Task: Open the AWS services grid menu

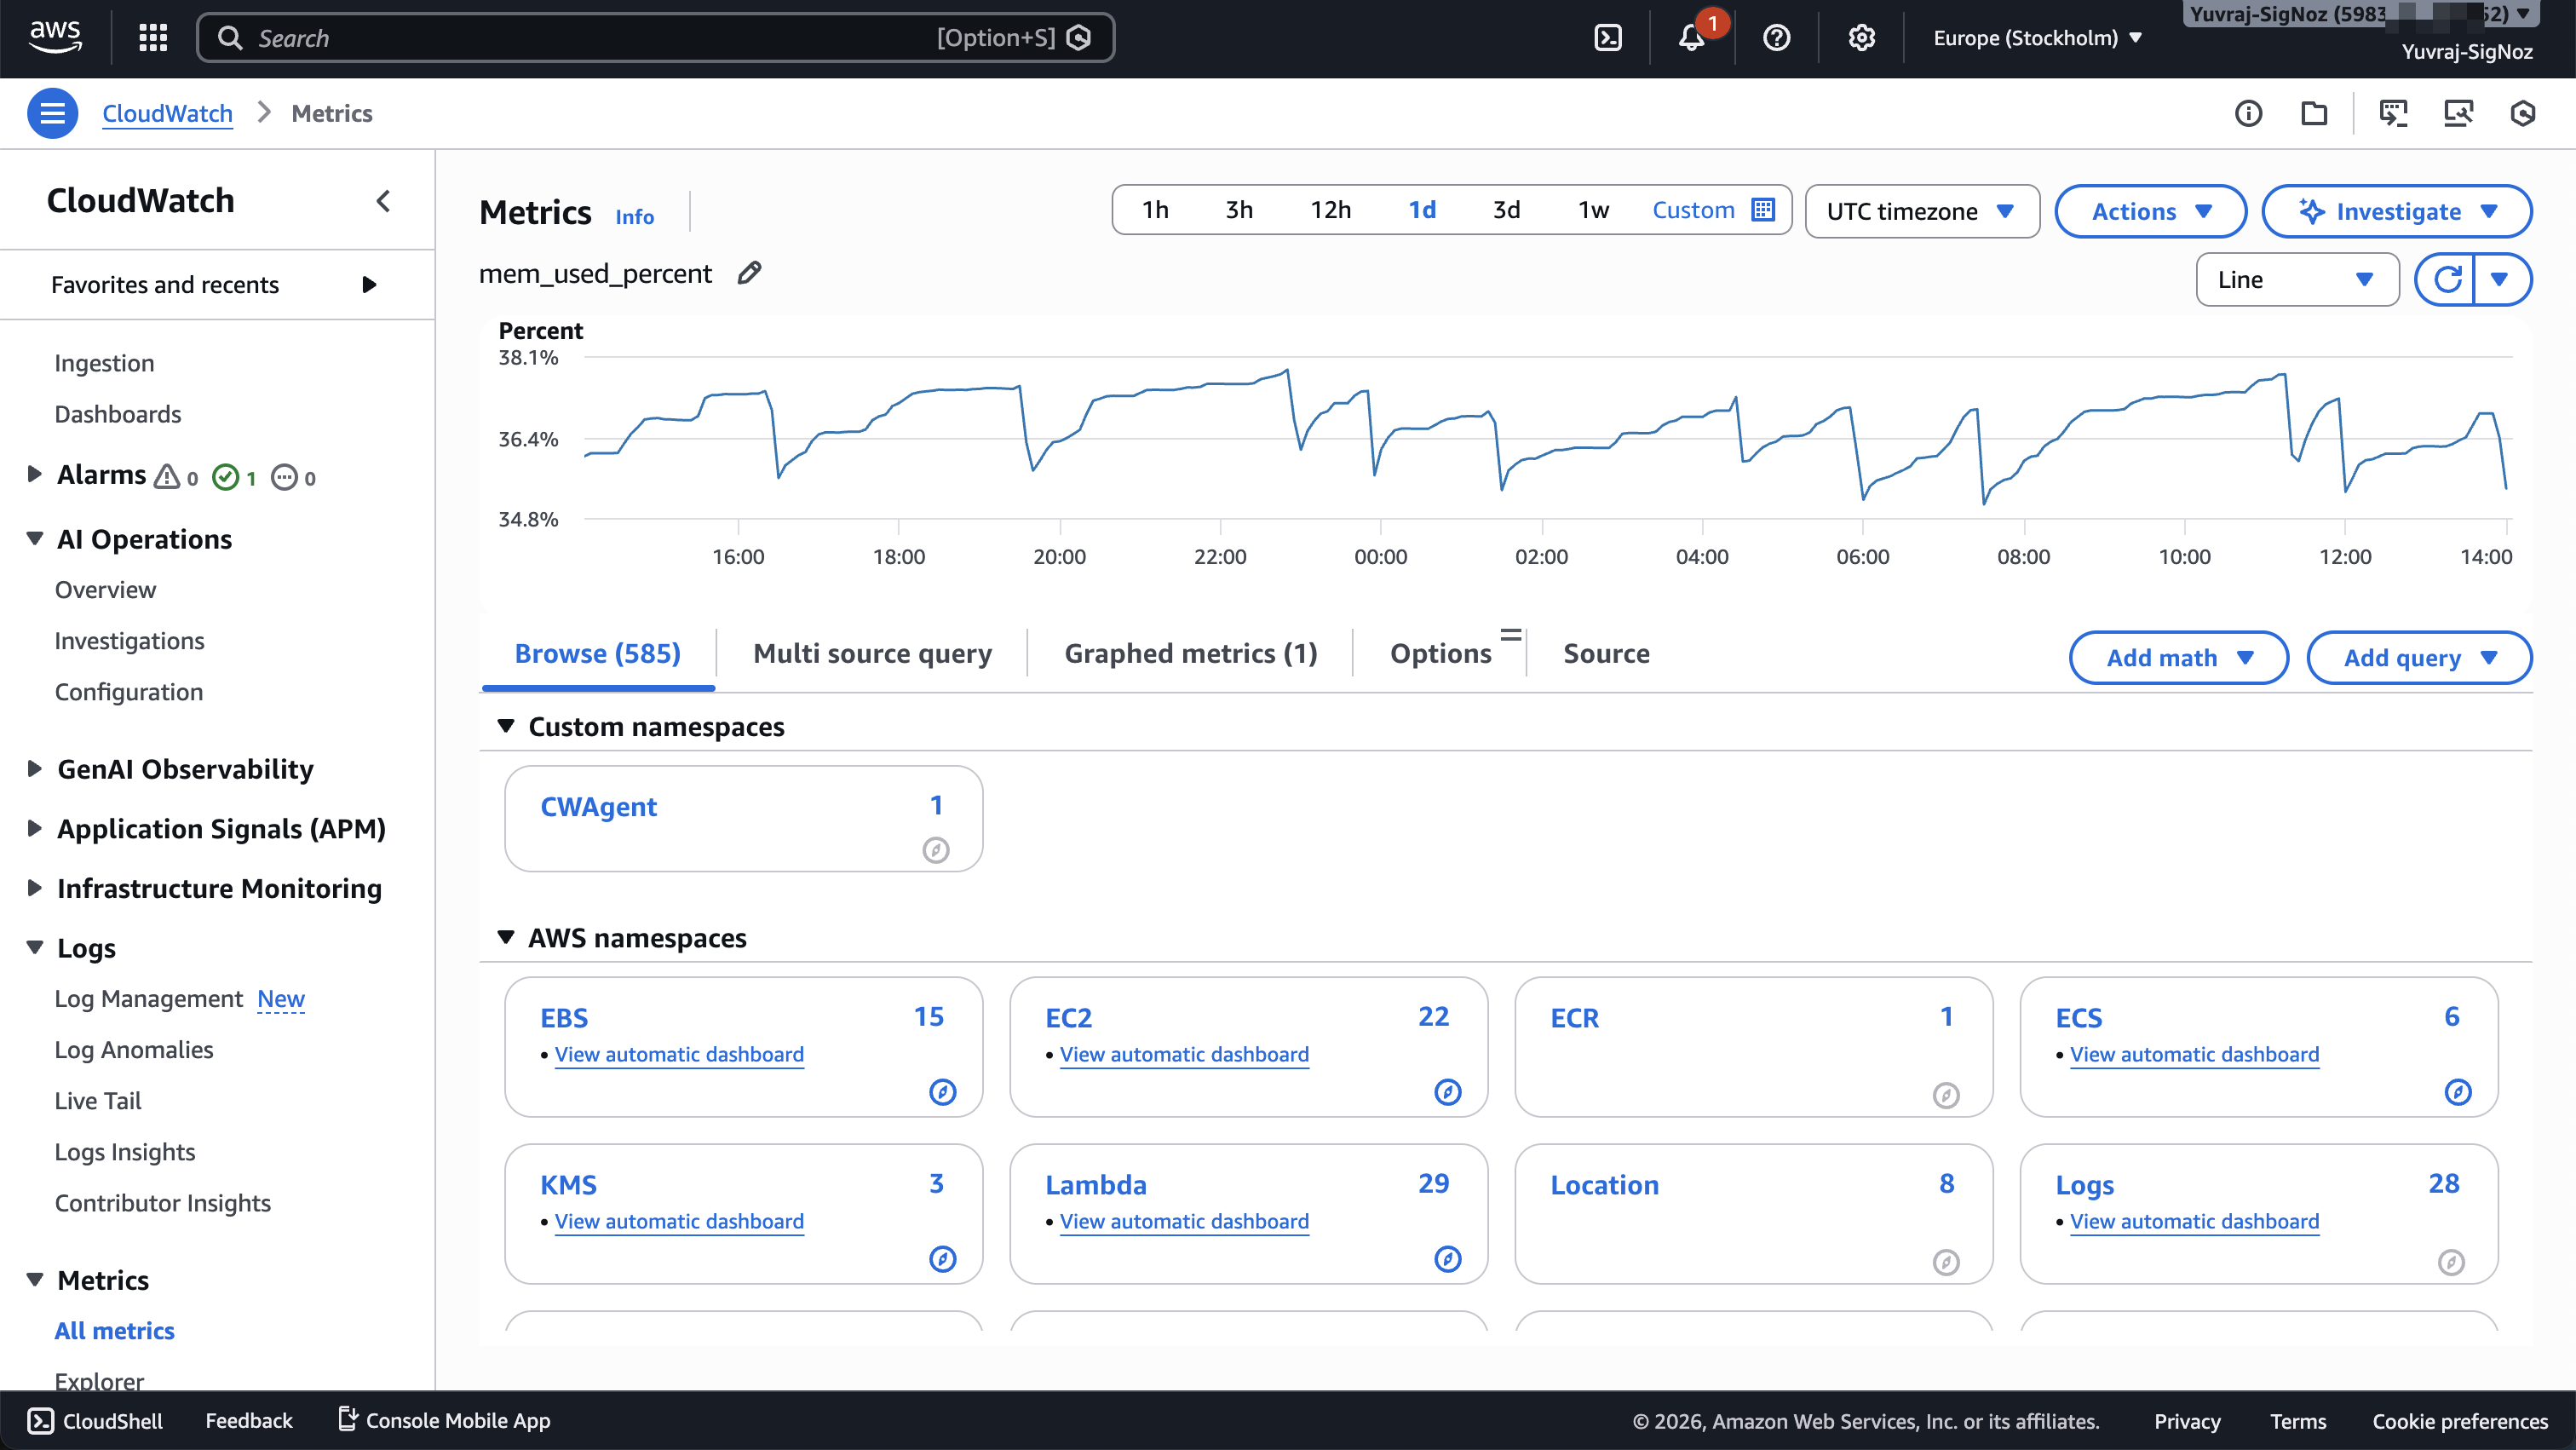Action: [152, 37]
